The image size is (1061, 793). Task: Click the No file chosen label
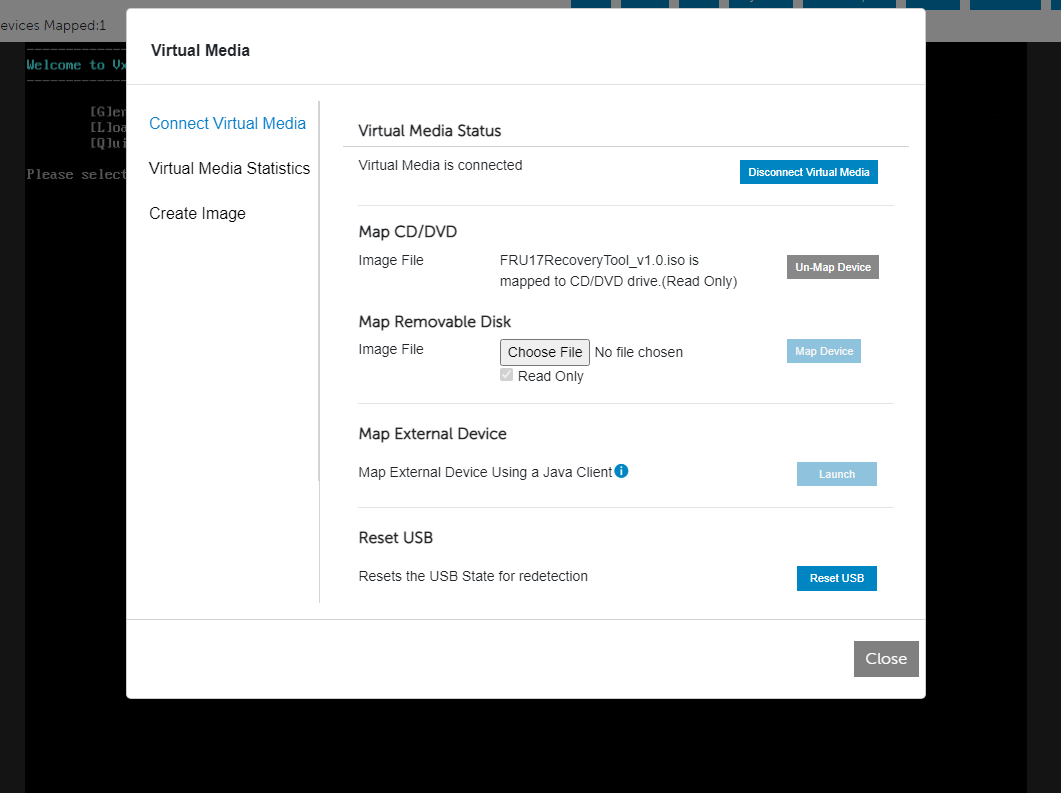(x=638, y=352)
